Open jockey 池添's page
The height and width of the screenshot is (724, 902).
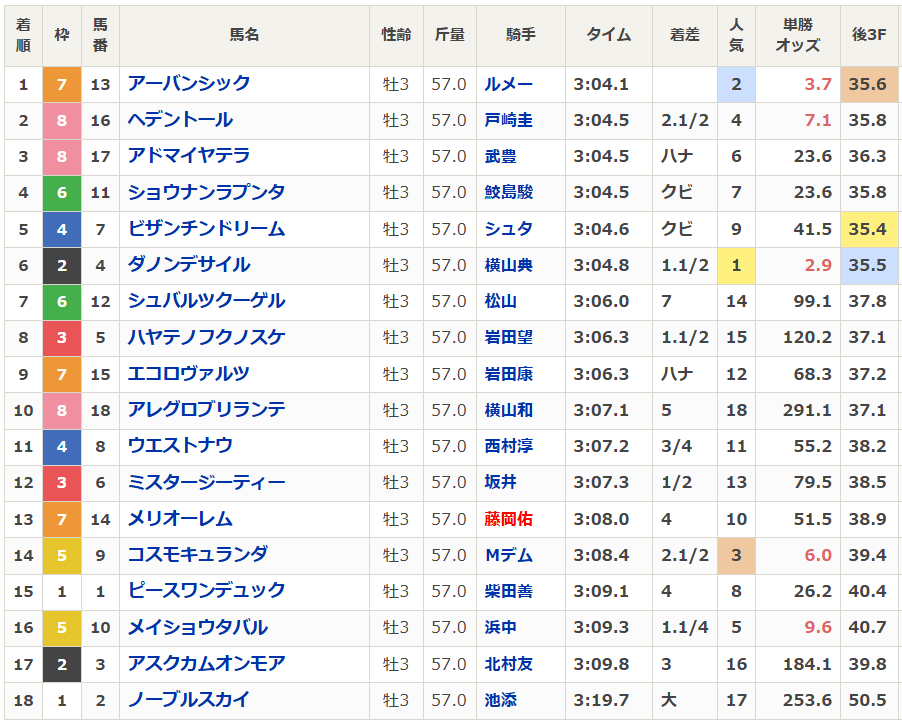tap(500, 700)
